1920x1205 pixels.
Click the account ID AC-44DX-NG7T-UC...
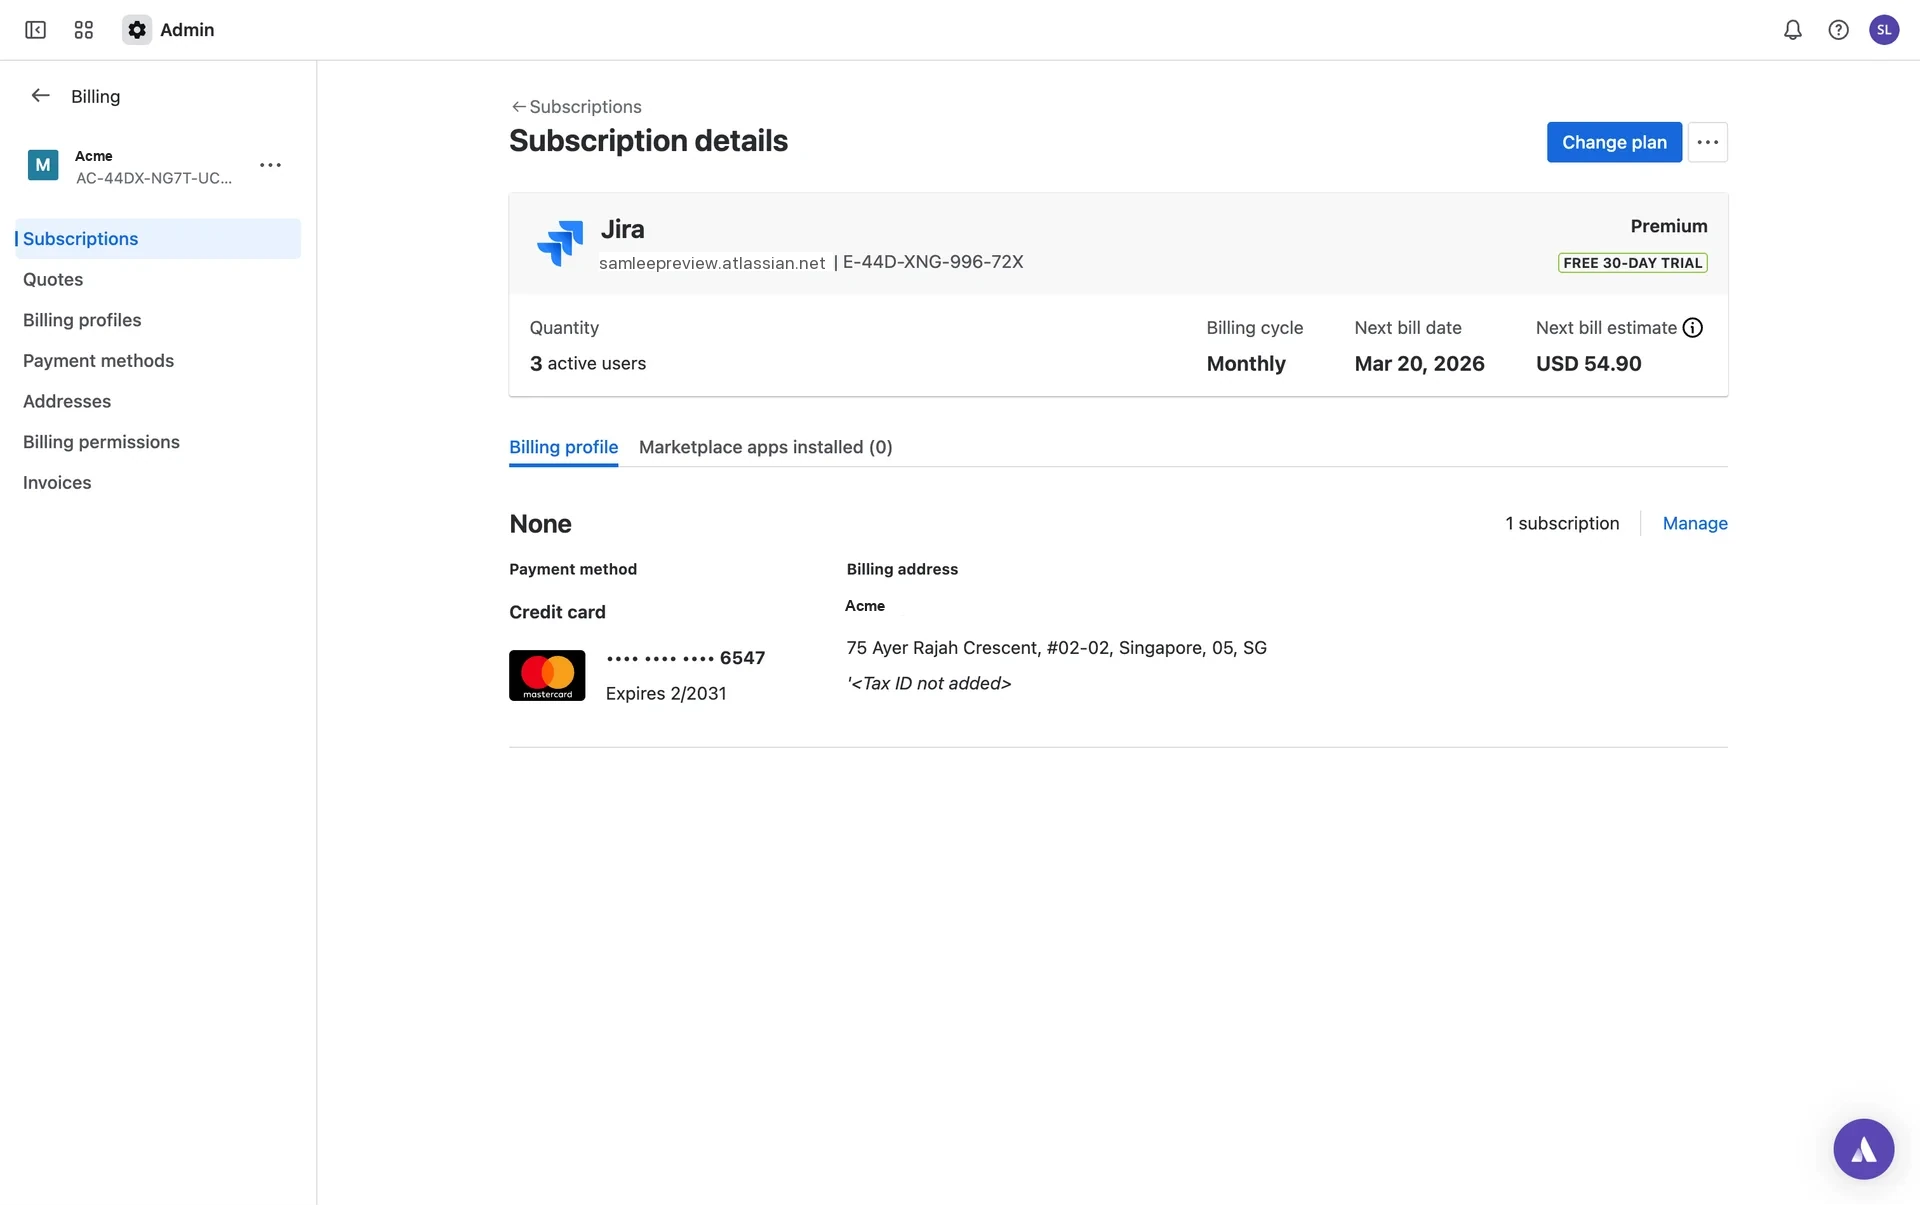click(154, 178)
